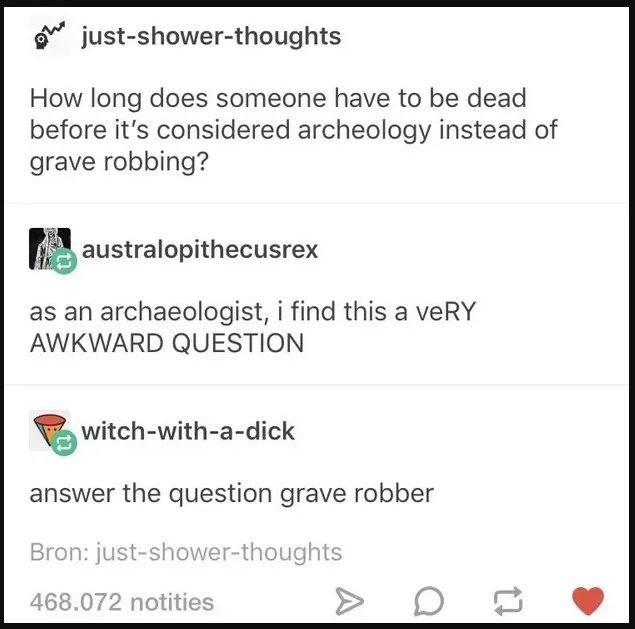Tap green reblog badge on witch avatar

(x=64, y=443)
